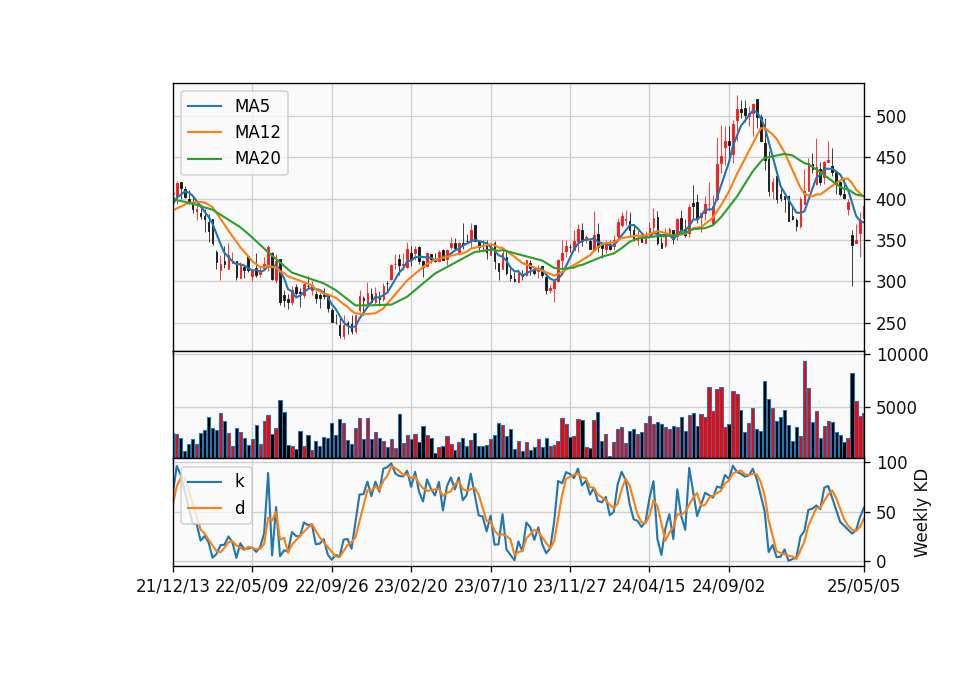Click the 500 price axis label
Image resolution: width=960 pixels, height=690 pixels.
(x=891, y=117)
